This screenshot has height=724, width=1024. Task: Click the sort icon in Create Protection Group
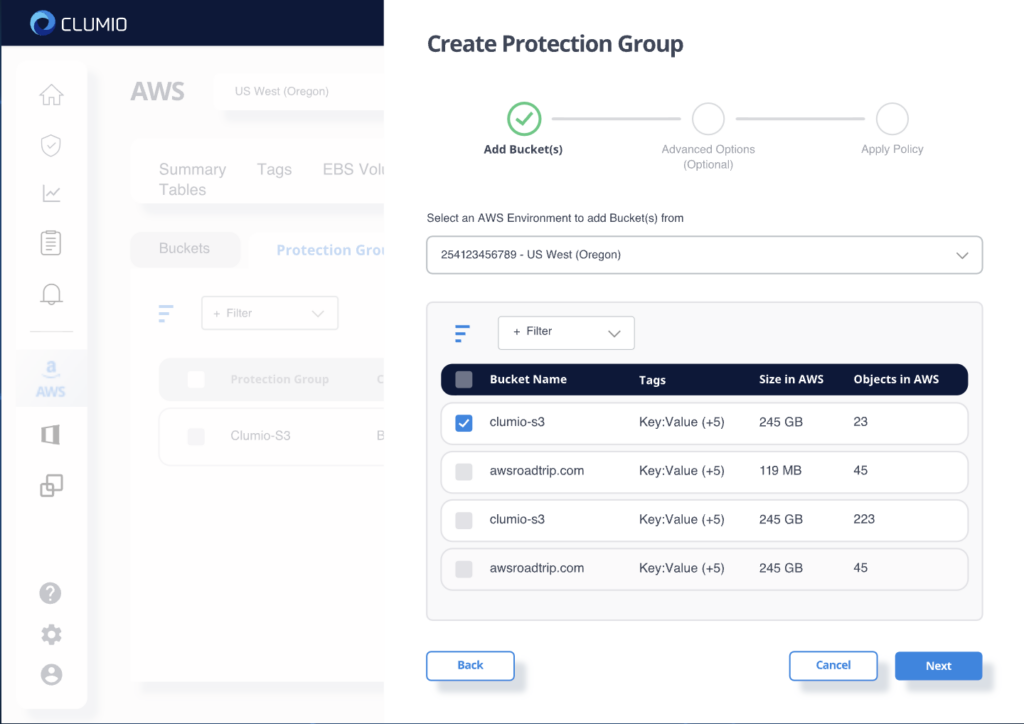point(462,333)
